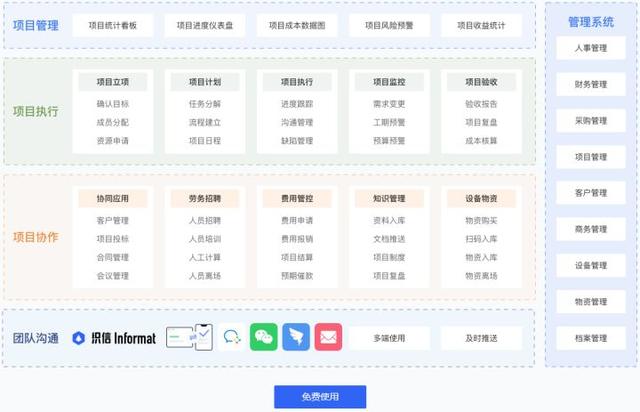
Task: Click 资料入库 under 知识管理
Action: [x=389, y=220]
